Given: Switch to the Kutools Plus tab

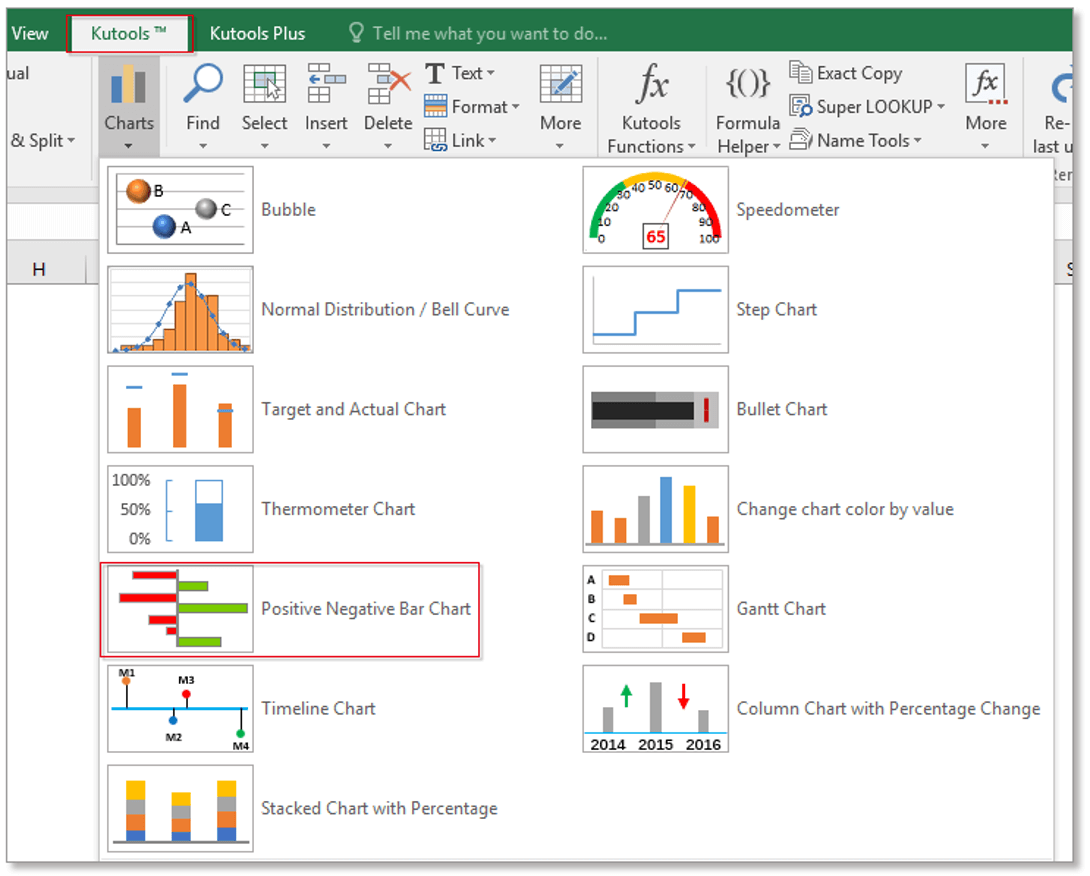Looking at the screenshot, I should click(x=258, y=32).
